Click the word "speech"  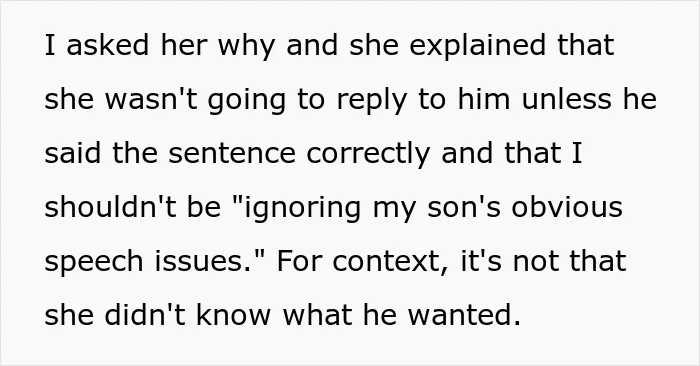[94, 264]
